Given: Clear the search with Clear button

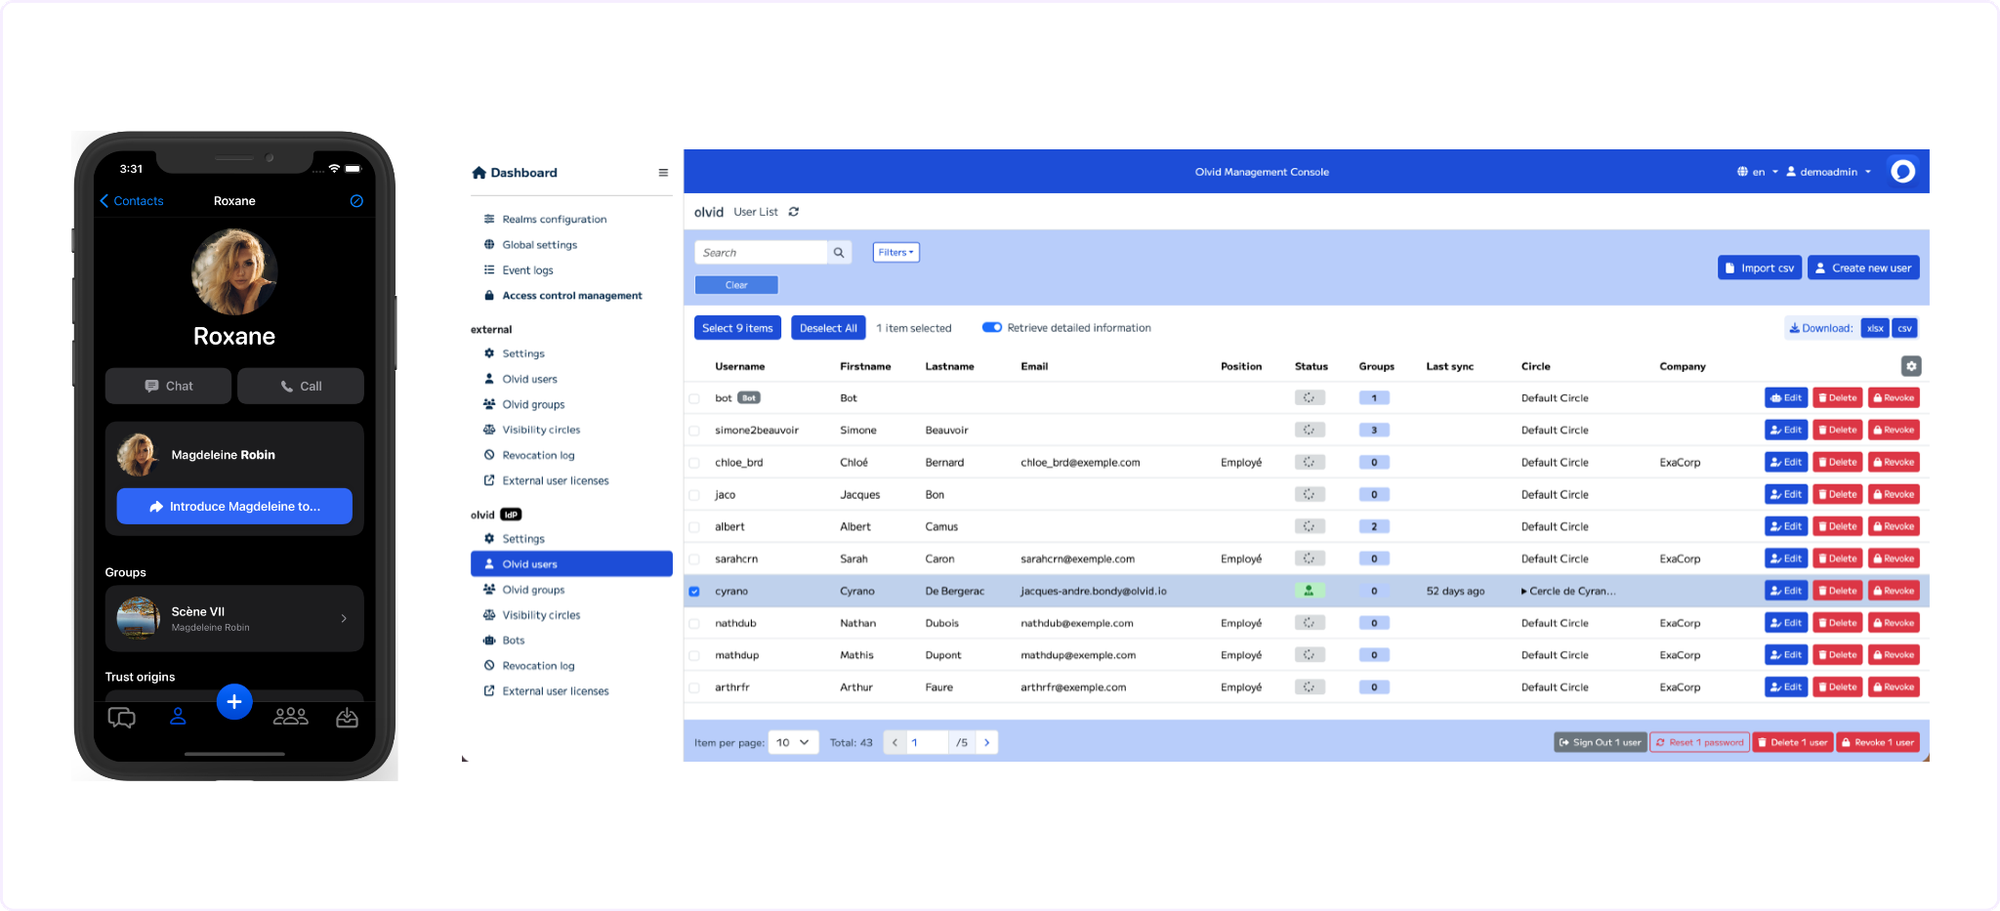Looking at the screenshot, I should coord(737,285).
